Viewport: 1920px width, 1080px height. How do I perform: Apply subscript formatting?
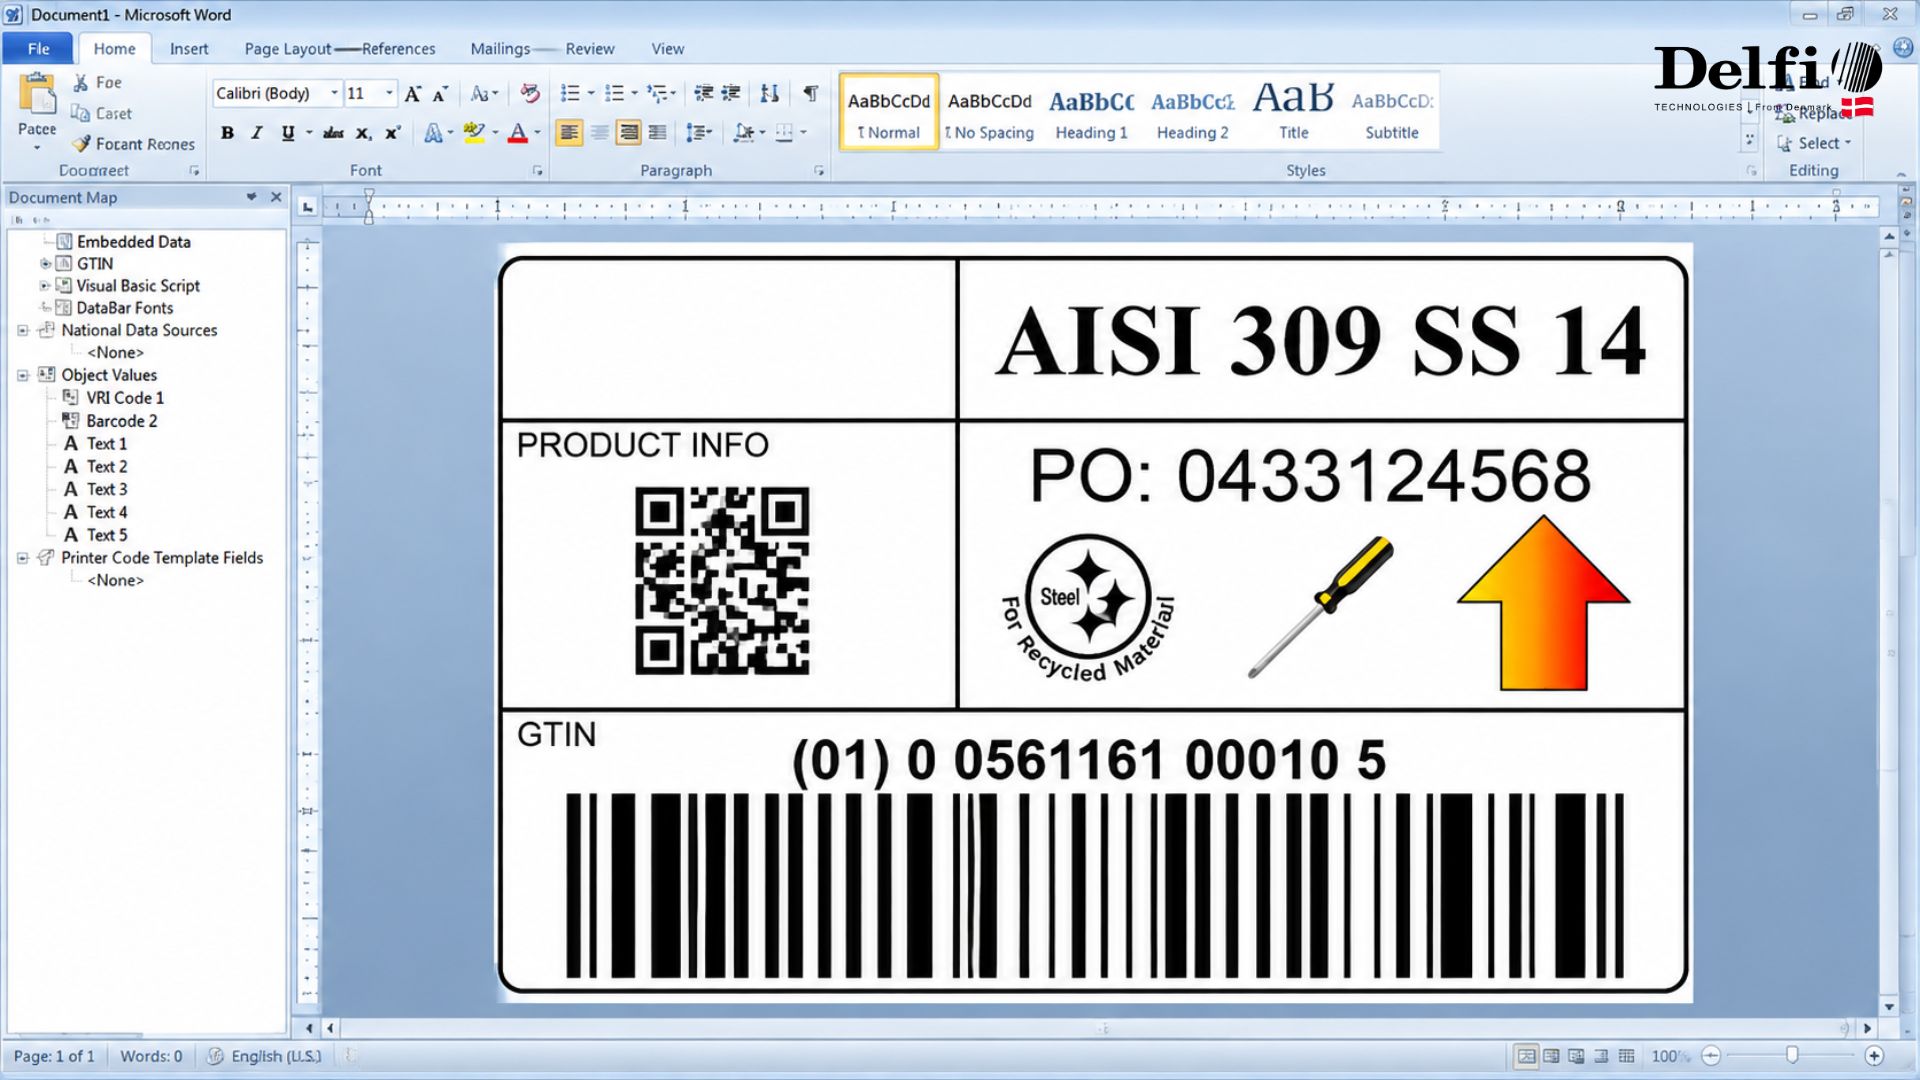pos(364,133)
